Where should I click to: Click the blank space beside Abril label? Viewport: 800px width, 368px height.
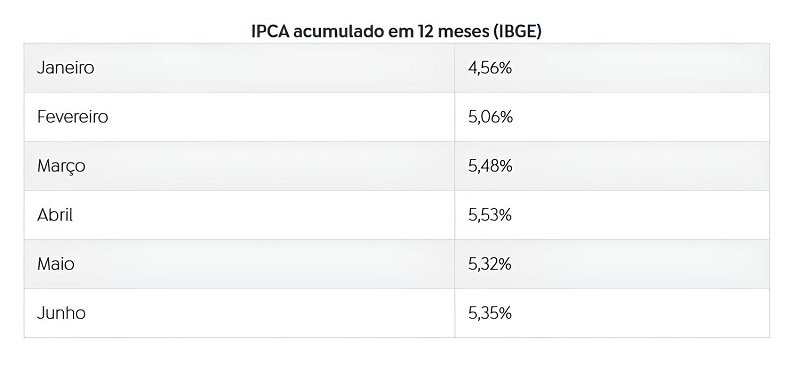tap(263, 215)
